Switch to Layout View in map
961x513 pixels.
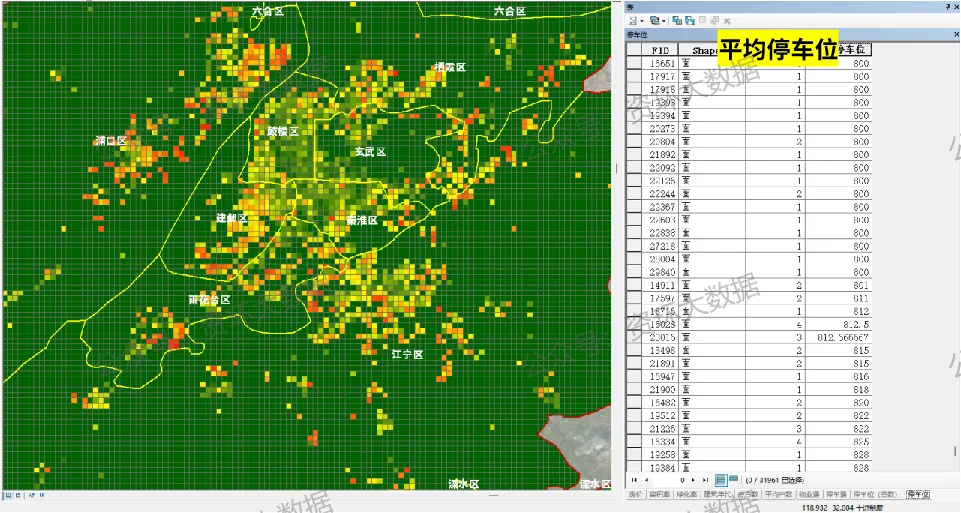click(x=18, y=495)
